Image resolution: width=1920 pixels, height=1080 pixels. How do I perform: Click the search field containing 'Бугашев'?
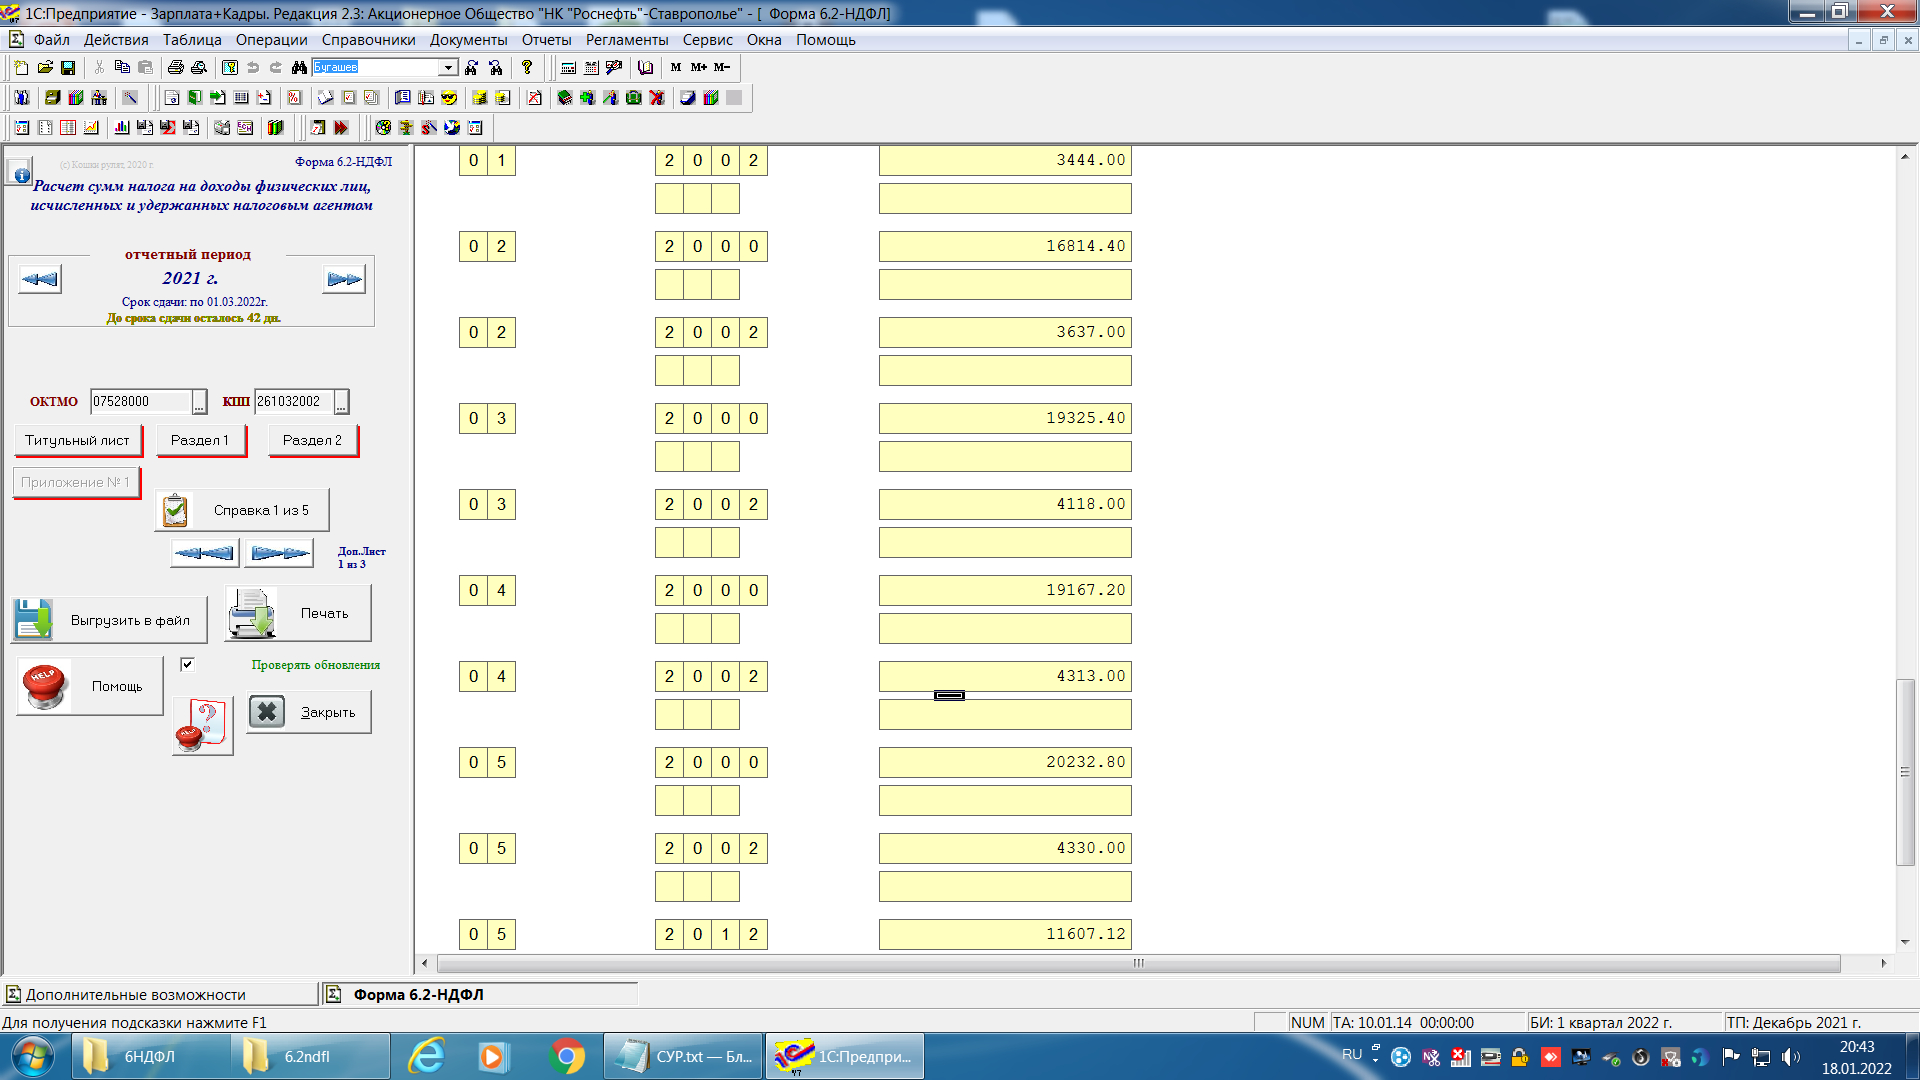pos(376,68)
